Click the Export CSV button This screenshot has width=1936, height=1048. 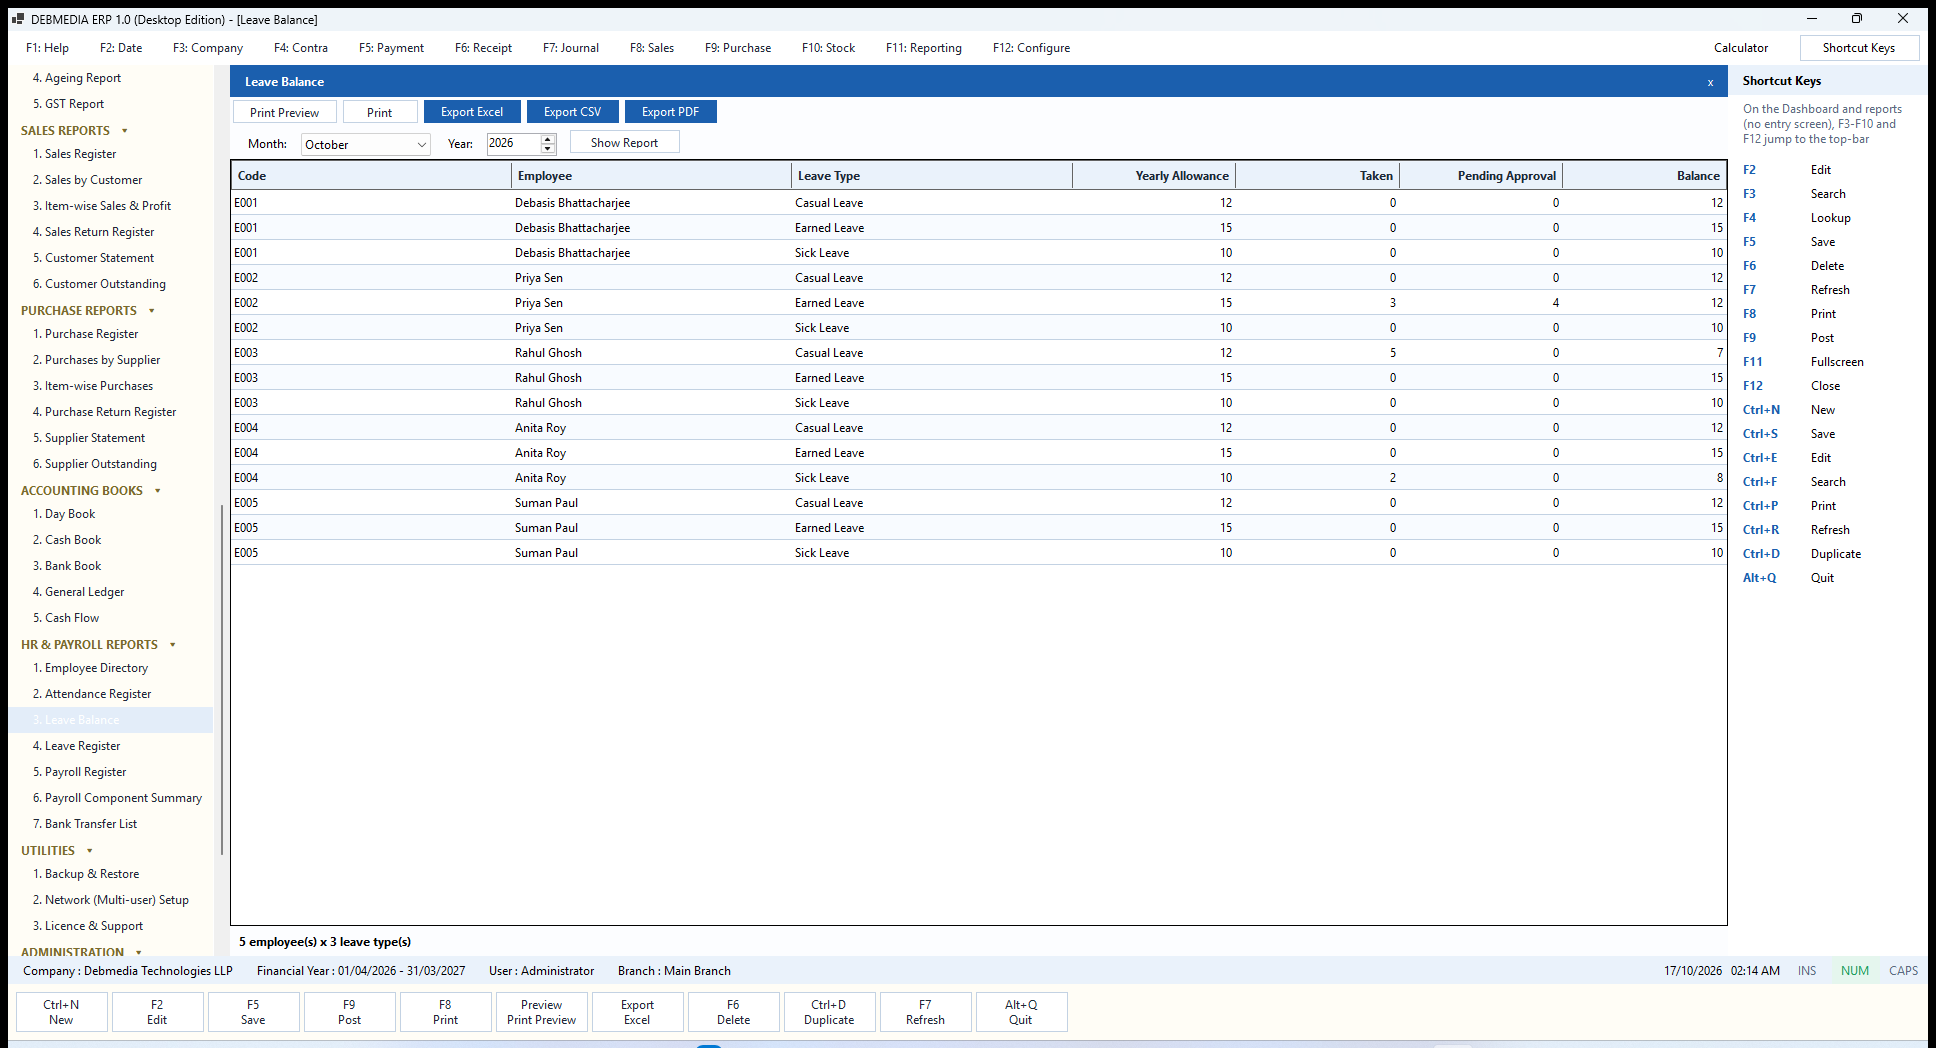(x=572, y=112)
